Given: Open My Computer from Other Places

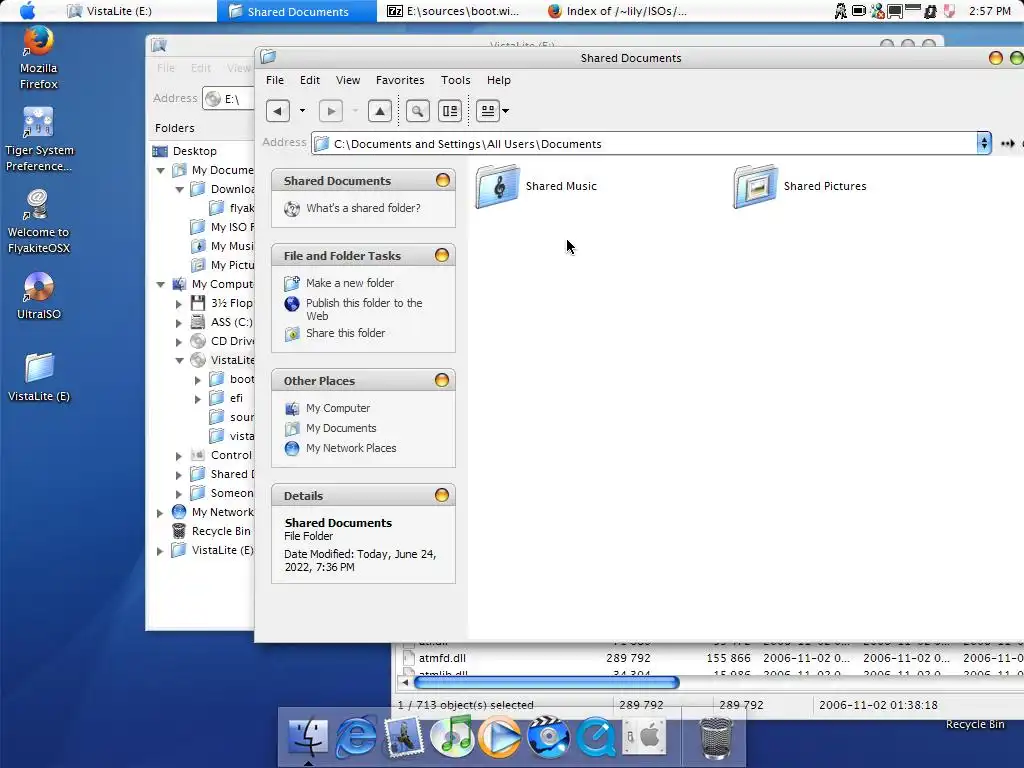Looking at the screenshot, I should coord(338,408).
